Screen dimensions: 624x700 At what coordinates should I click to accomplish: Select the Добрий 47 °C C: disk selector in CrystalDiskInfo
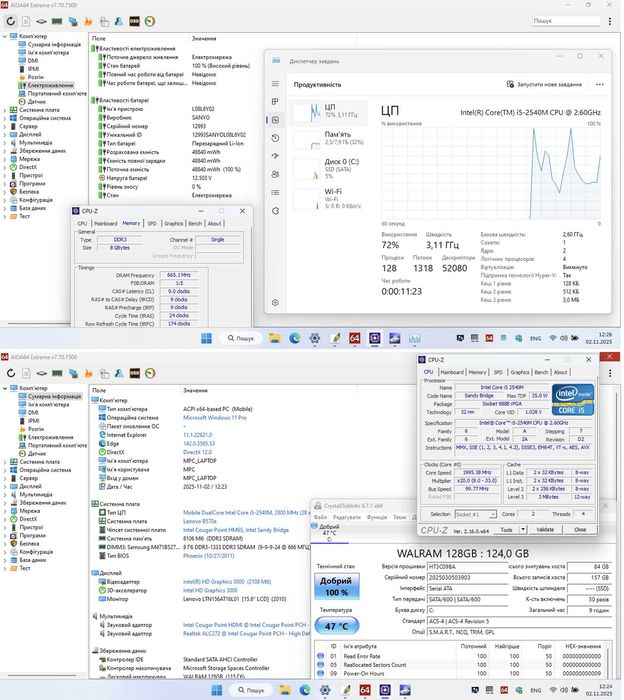pos(329,533)
